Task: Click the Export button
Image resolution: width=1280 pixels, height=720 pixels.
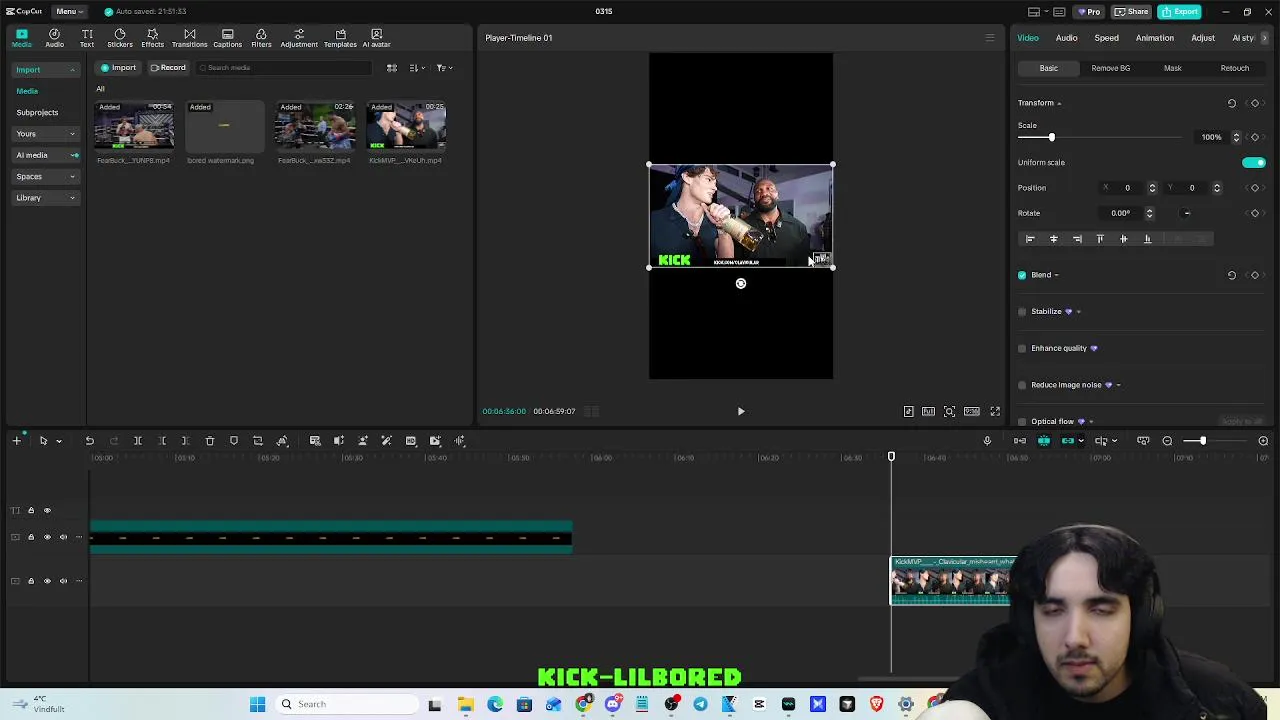Action: (x=1181, y=11)
